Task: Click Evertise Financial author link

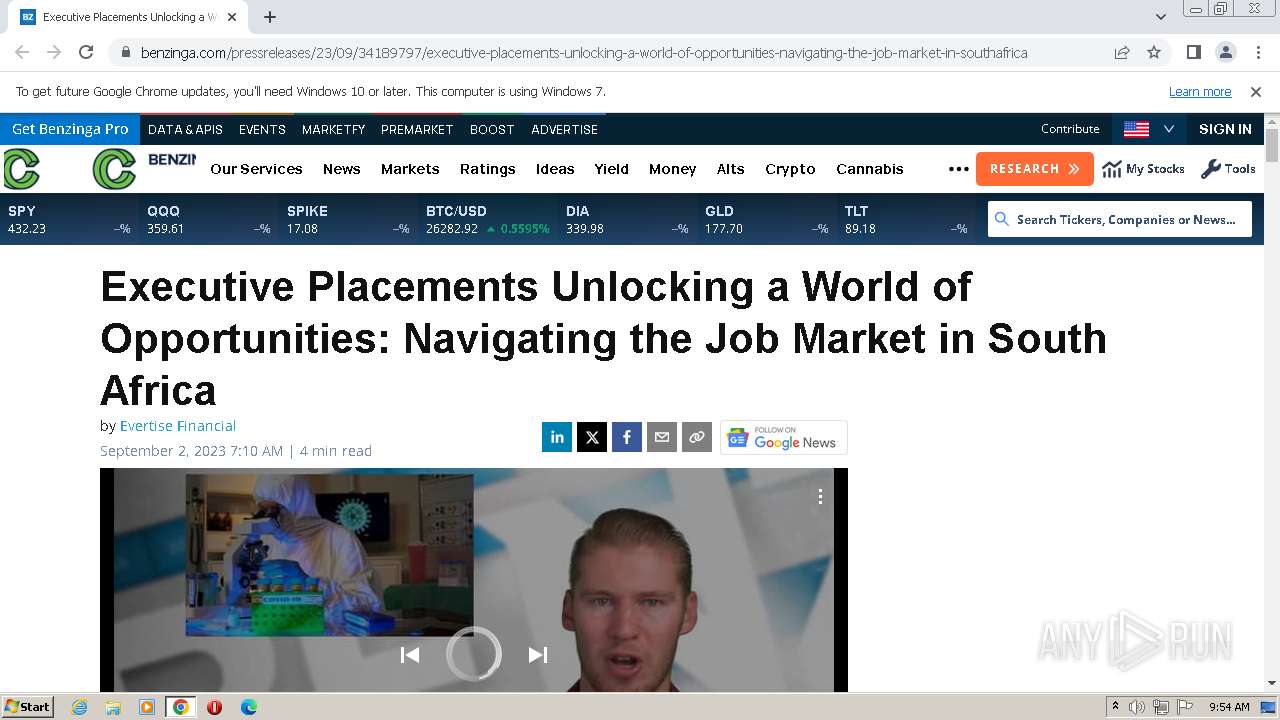Action: click(x=178, y=426)
